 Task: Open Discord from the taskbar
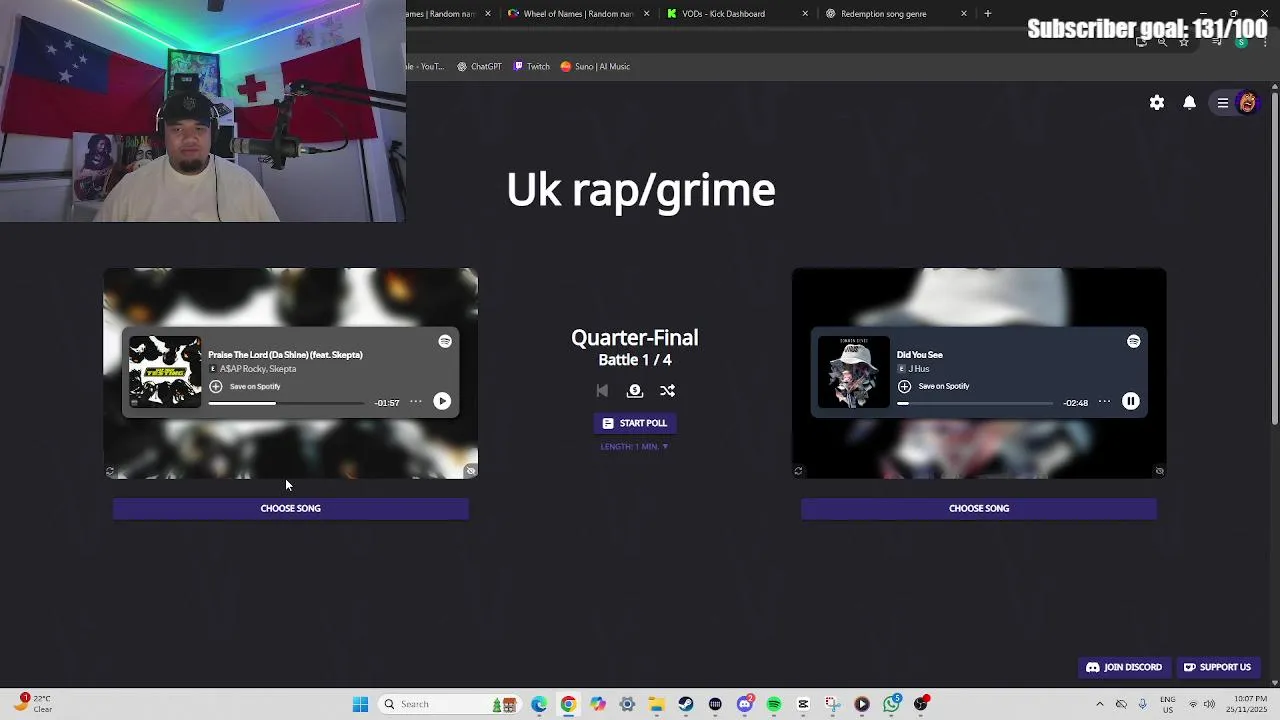coord(745,704)
